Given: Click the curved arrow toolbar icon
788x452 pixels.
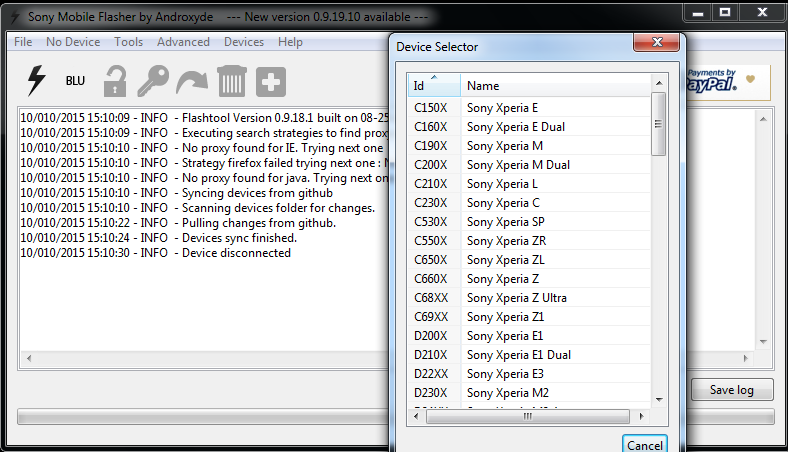Looking at the screenshot, I should (x=192, y=82).
